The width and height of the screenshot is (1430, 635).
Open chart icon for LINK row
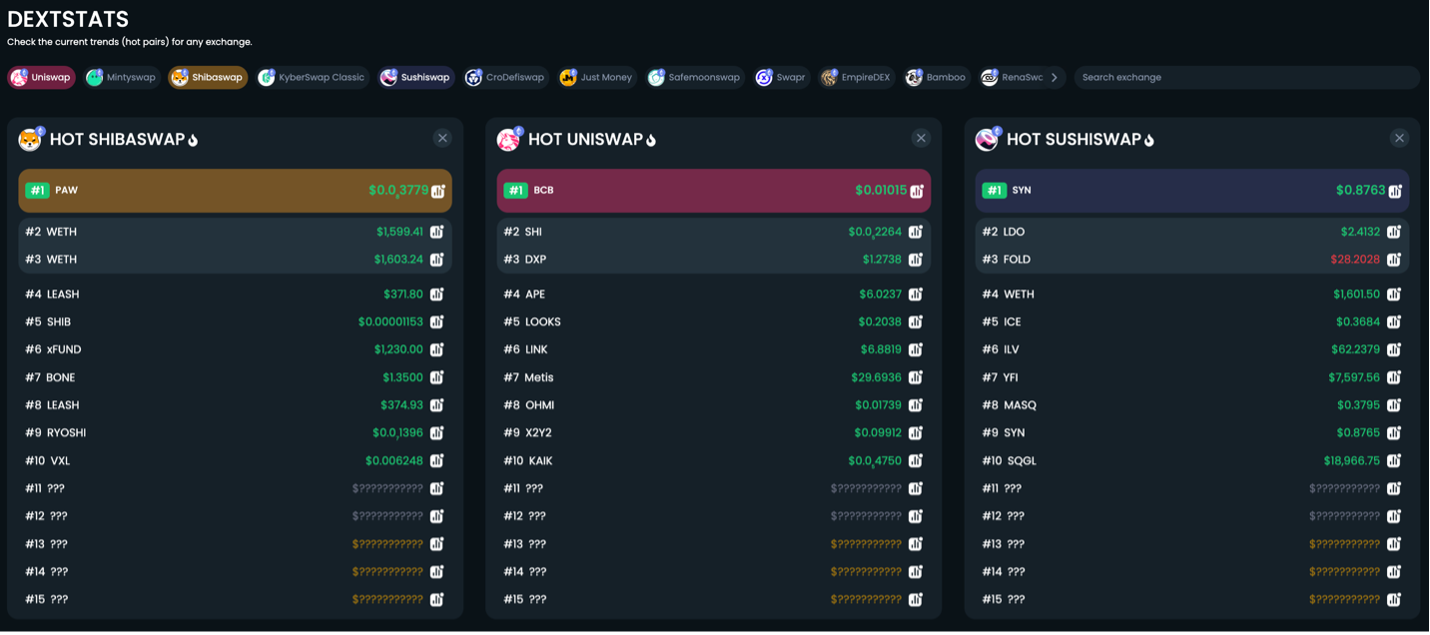(x=915, y=350)
